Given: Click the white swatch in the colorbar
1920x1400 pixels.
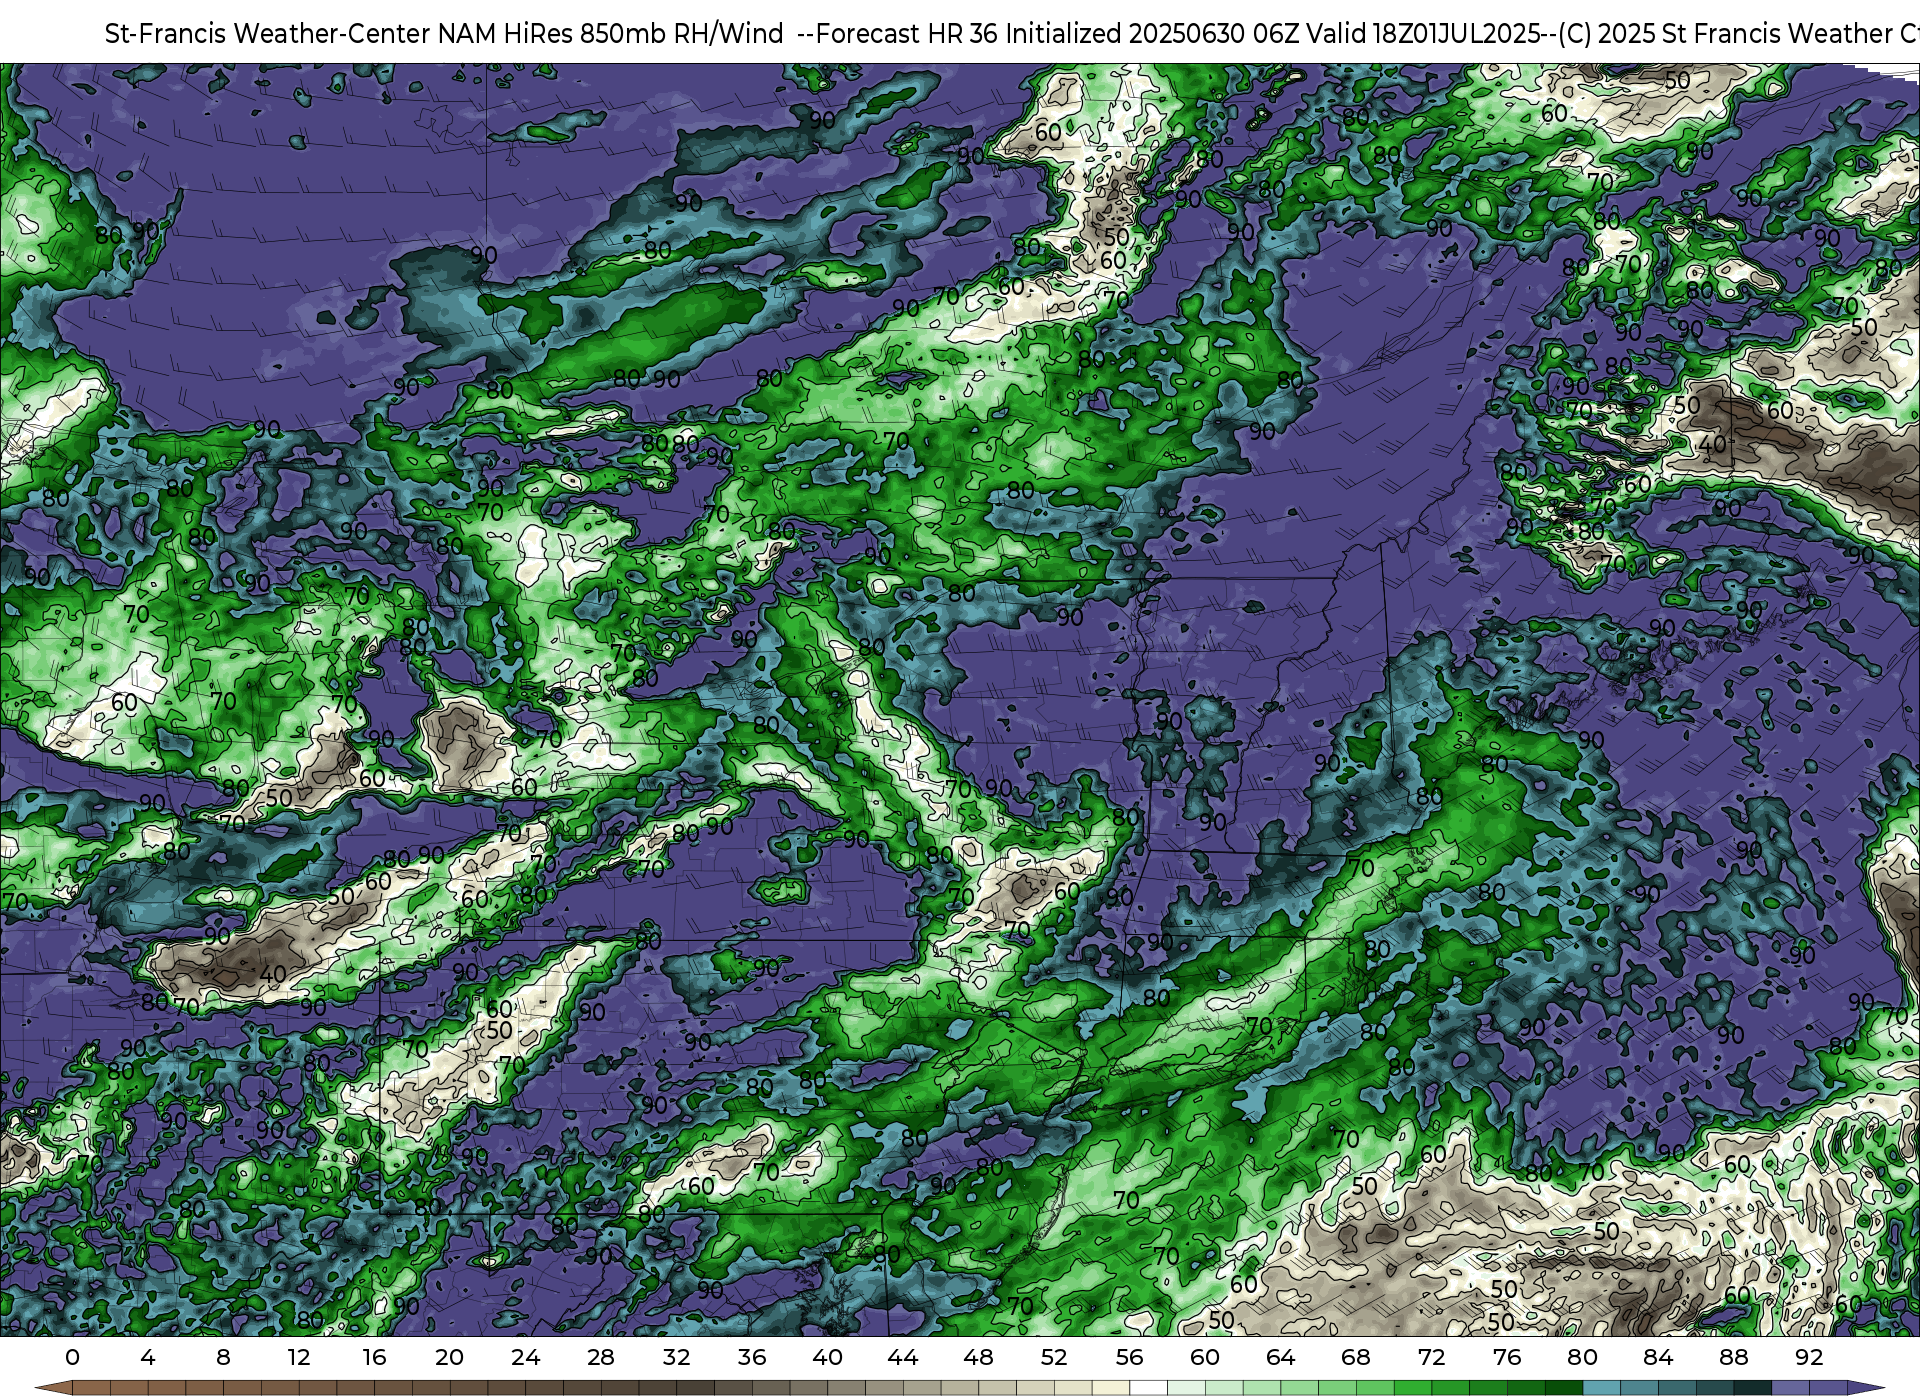Looking at the screenshot, I should point(1148,1389).
